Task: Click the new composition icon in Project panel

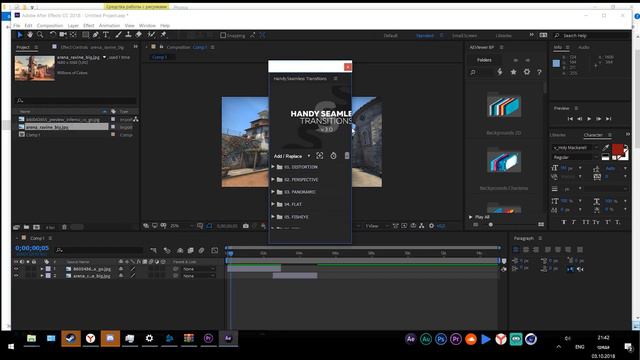Action: pyautogui.click(x=36, y=227)
